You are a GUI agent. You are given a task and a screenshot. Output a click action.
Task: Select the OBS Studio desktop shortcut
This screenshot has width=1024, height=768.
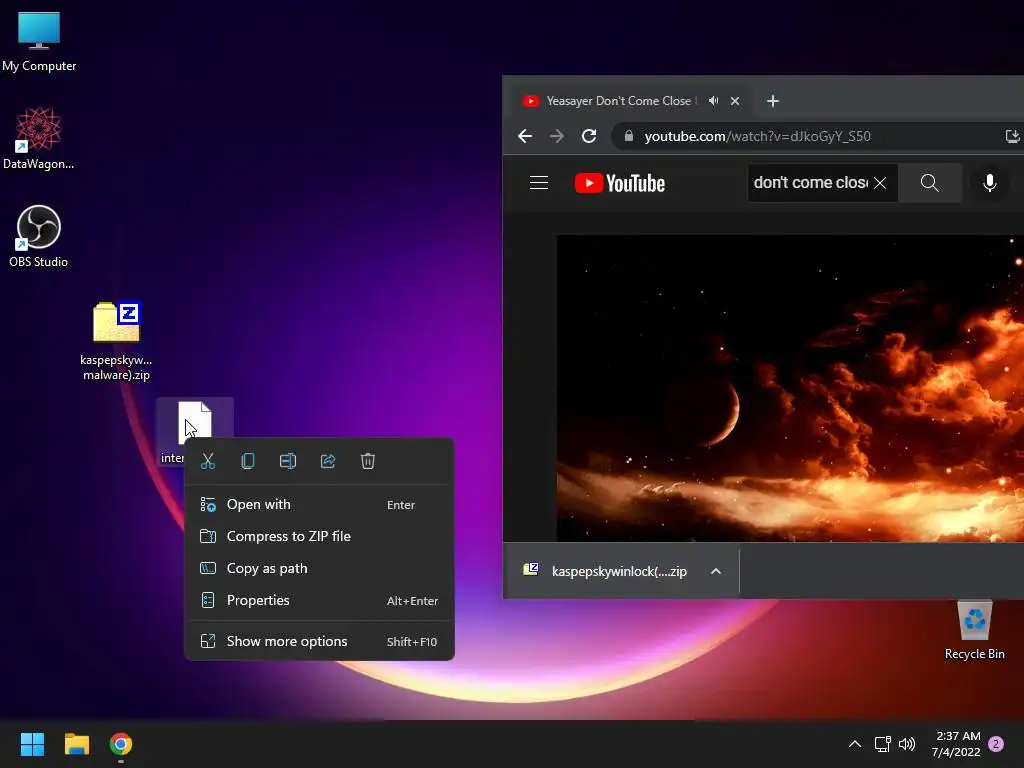click(39, 236)
